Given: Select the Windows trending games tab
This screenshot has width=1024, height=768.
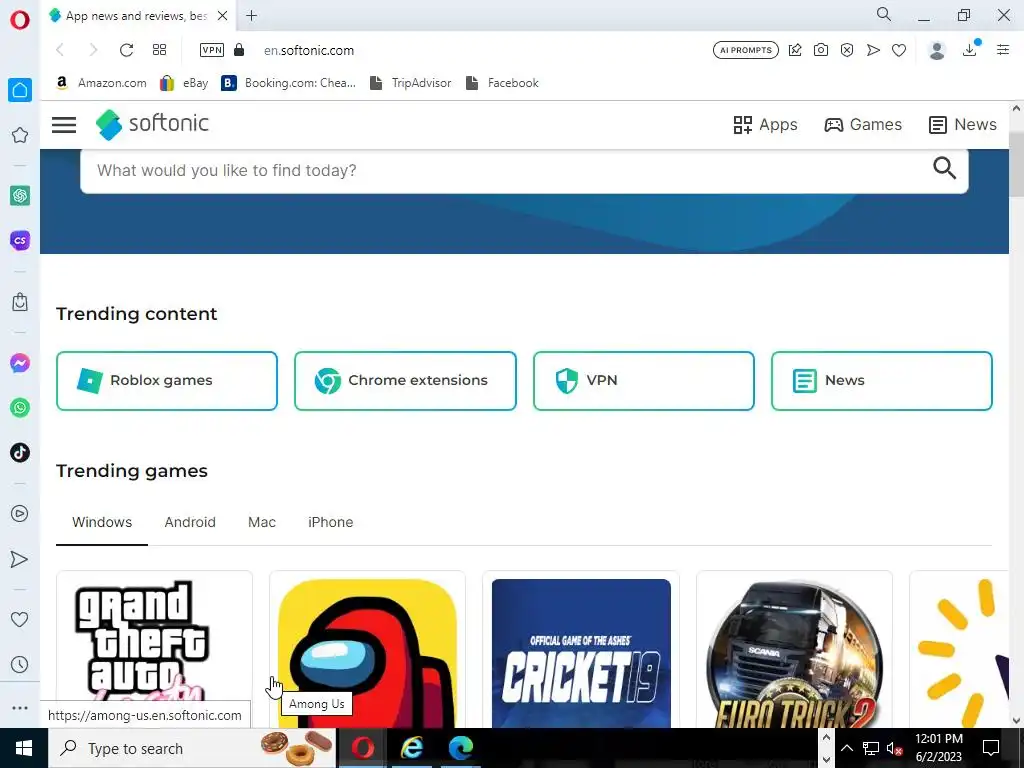Looking at the screenshot, I should pyautogui.click(x=102, y=522).
